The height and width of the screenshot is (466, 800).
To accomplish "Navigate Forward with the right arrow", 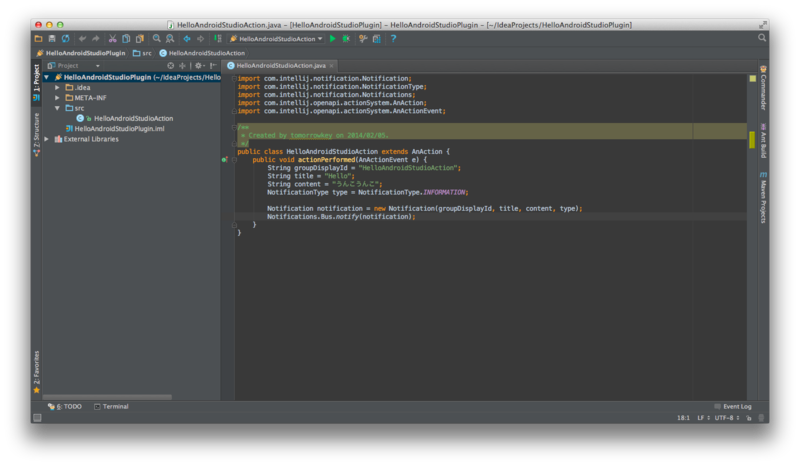I will (201, 39).
